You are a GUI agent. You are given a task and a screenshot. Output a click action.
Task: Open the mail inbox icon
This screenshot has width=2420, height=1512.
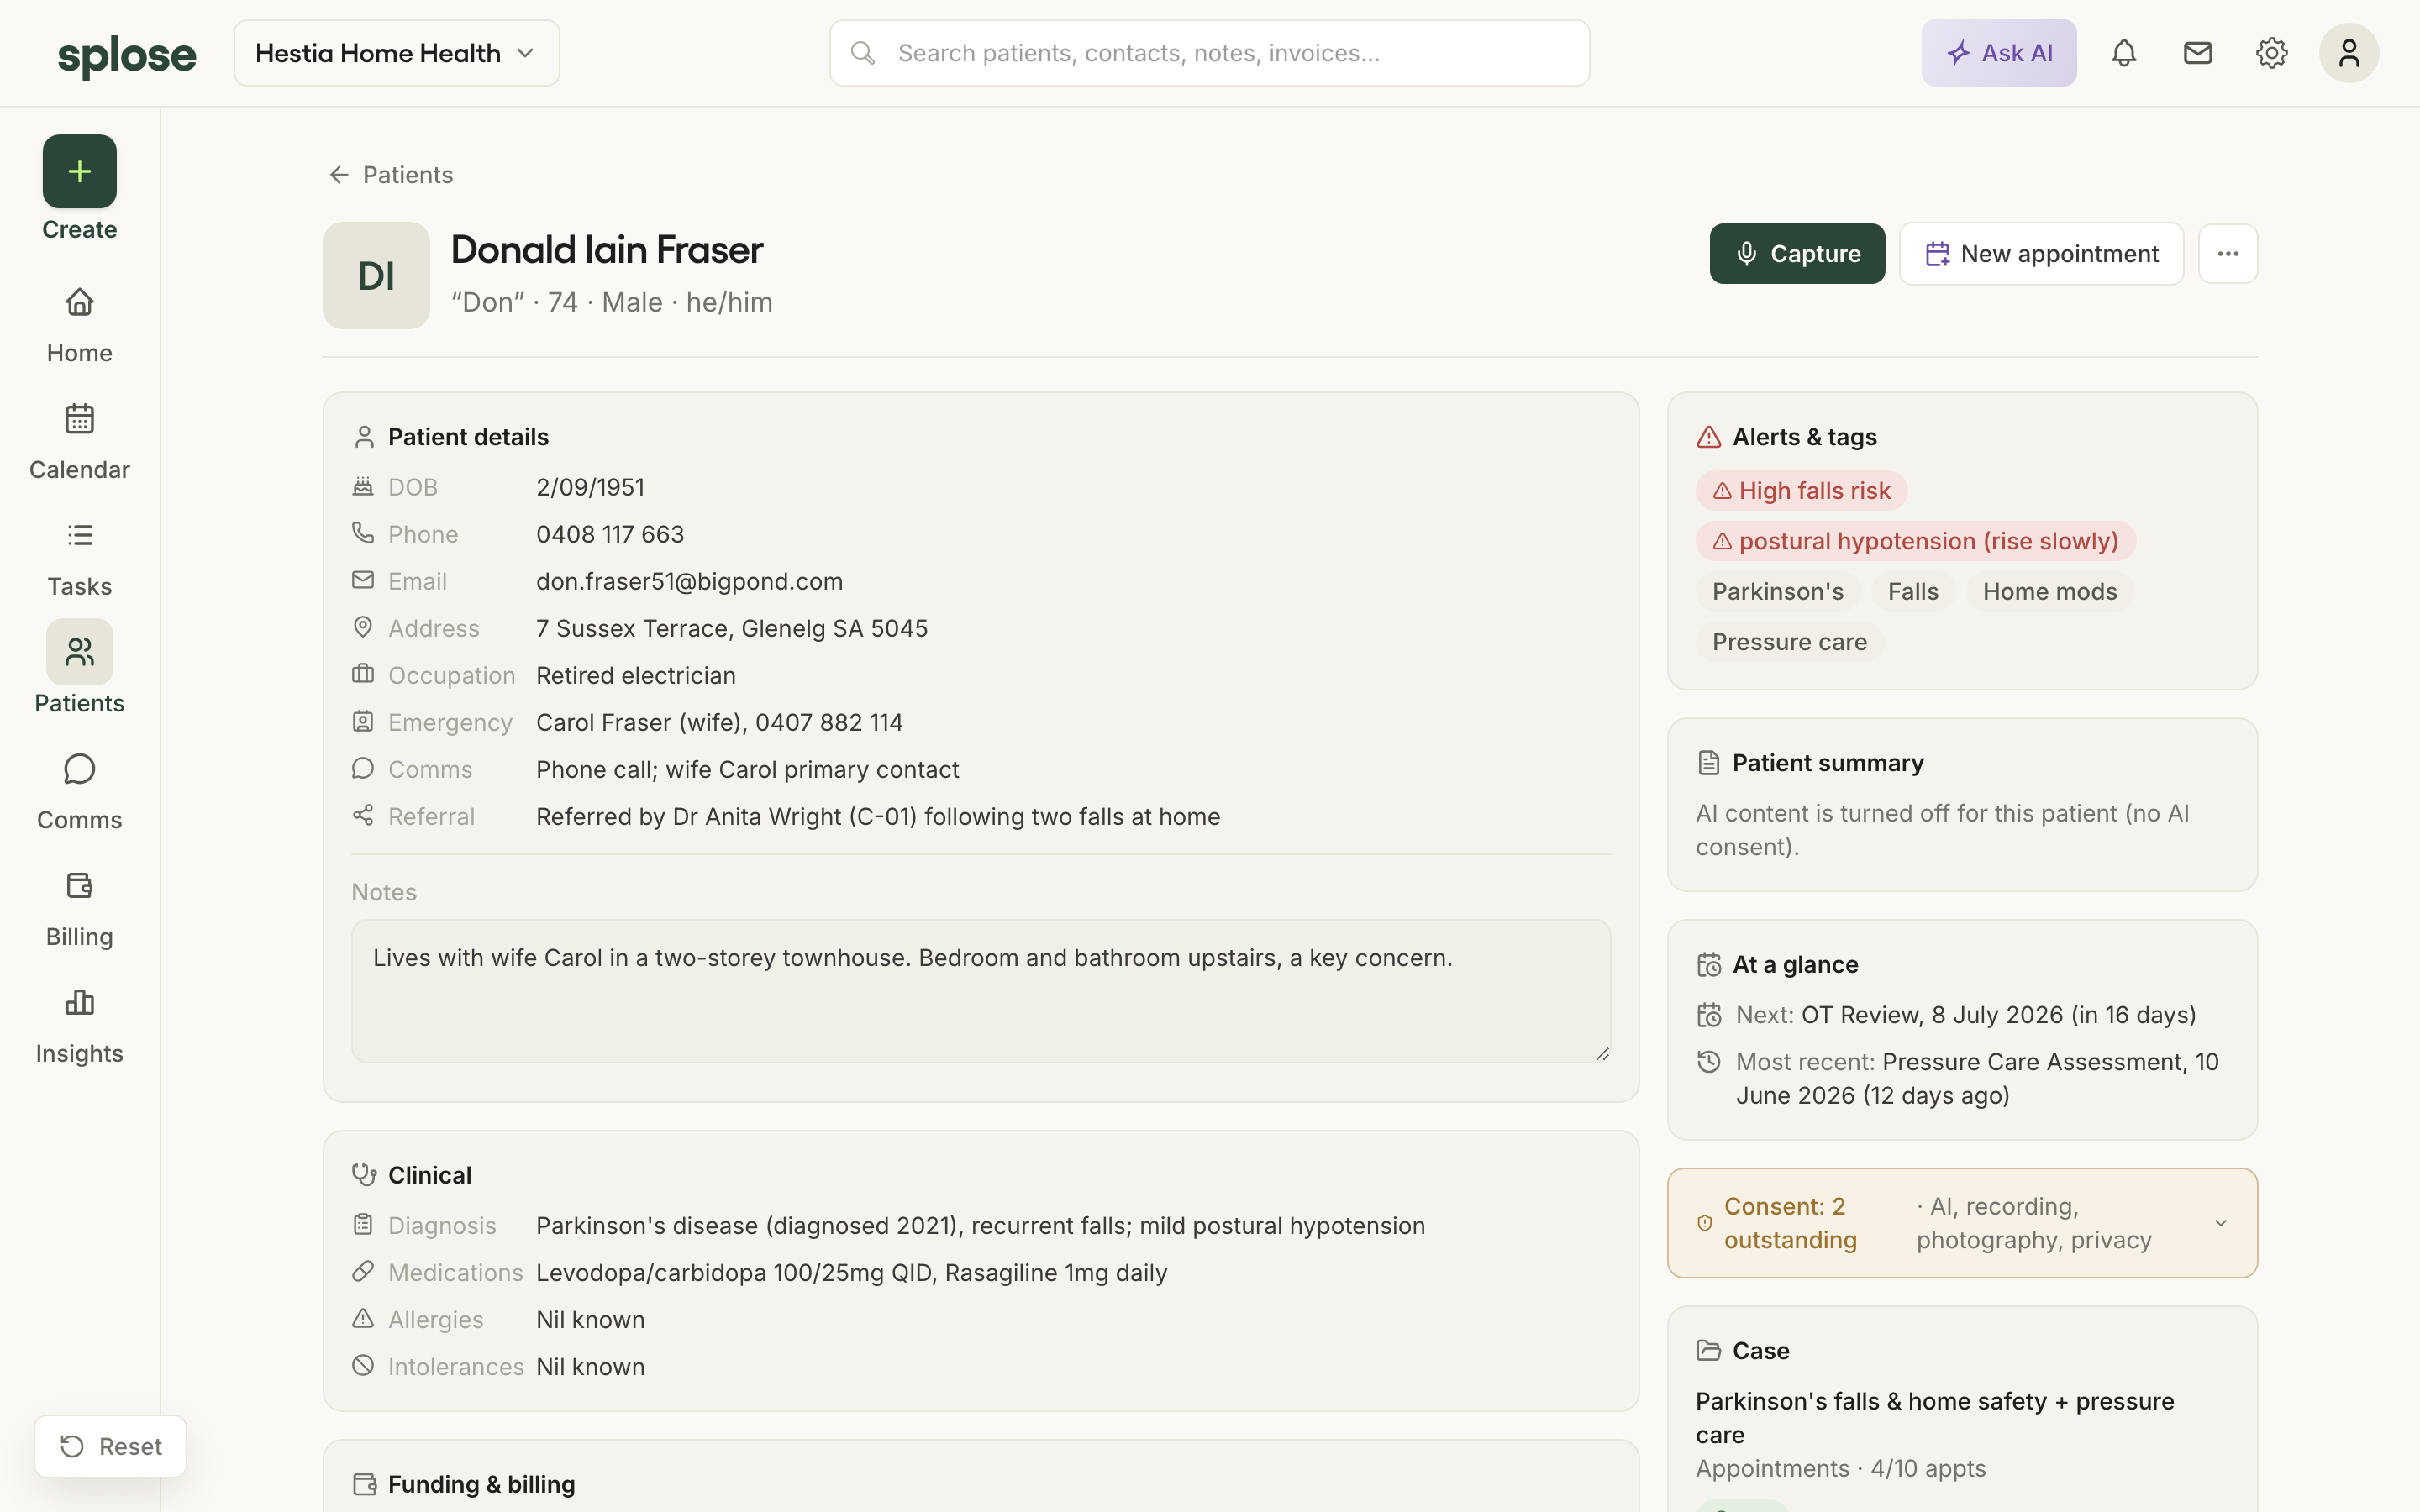[2197, 53]
